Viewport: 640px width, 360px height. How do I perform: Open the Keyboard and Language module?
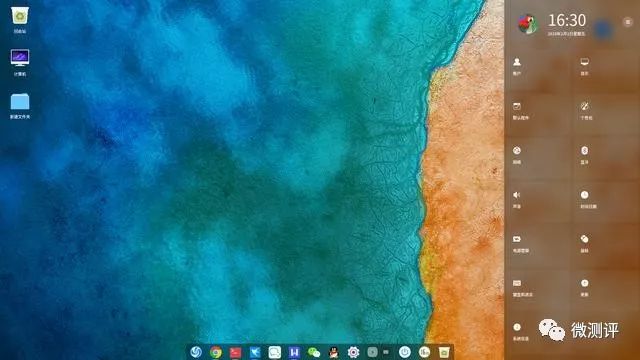[x=522, y=288]
